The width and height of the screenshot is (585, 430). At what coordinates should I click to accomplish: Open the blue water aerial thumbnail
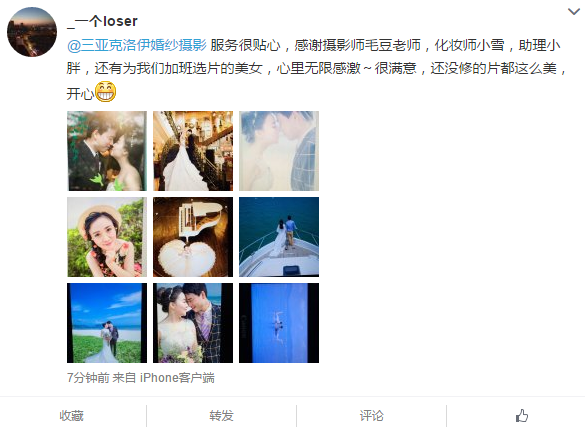(x=279, y=323)
